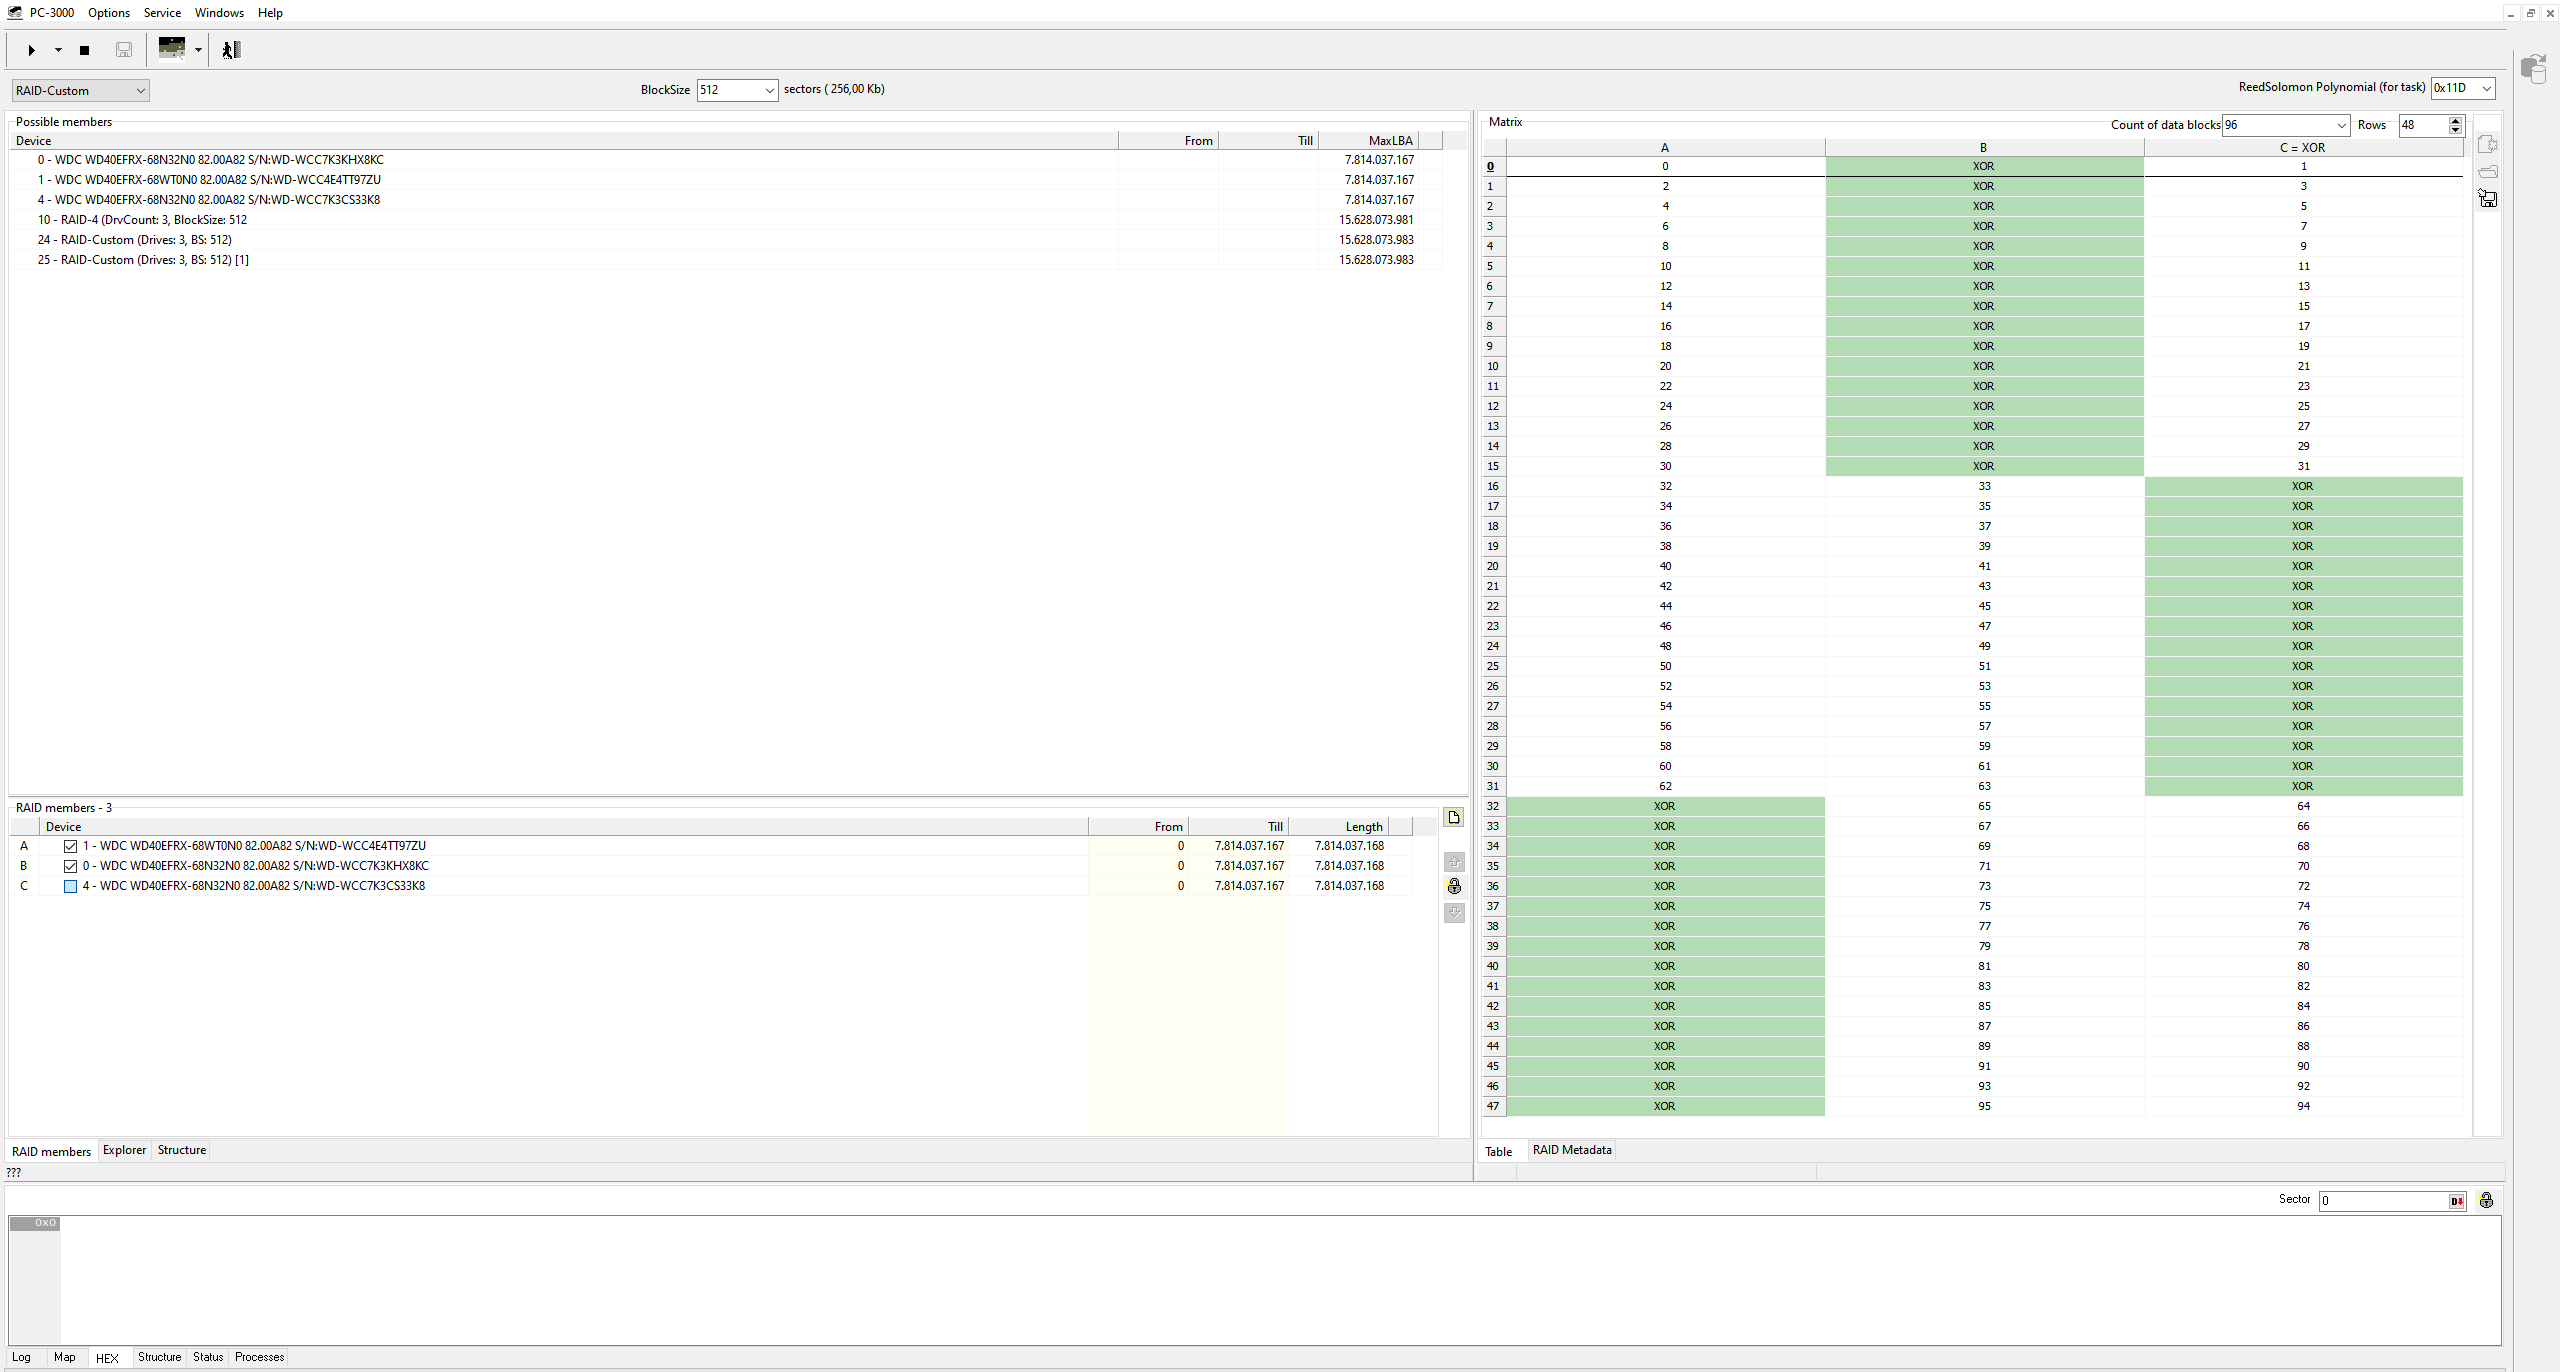Click the padlock icon next to the Sector field
Screen dimensions: 2560x1372
(2486, 1201)
